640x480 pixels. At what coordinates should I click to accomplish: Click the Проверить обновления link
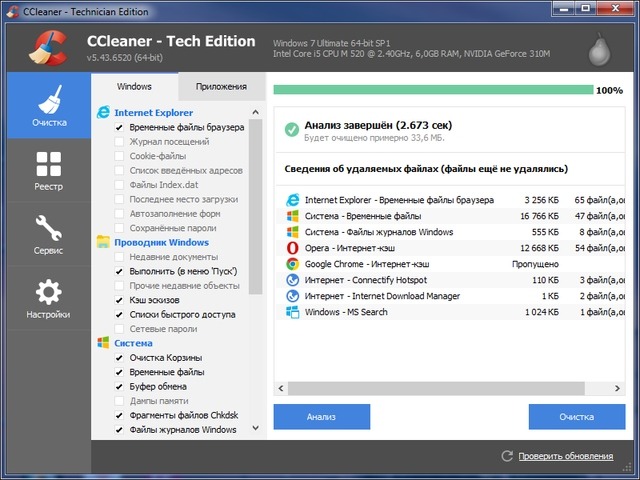pos(565,456)
